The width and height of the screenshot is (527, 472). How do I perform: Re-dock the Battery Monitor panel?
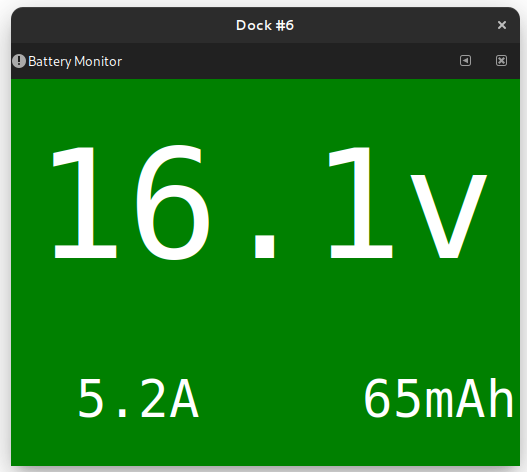coord(465,61)
